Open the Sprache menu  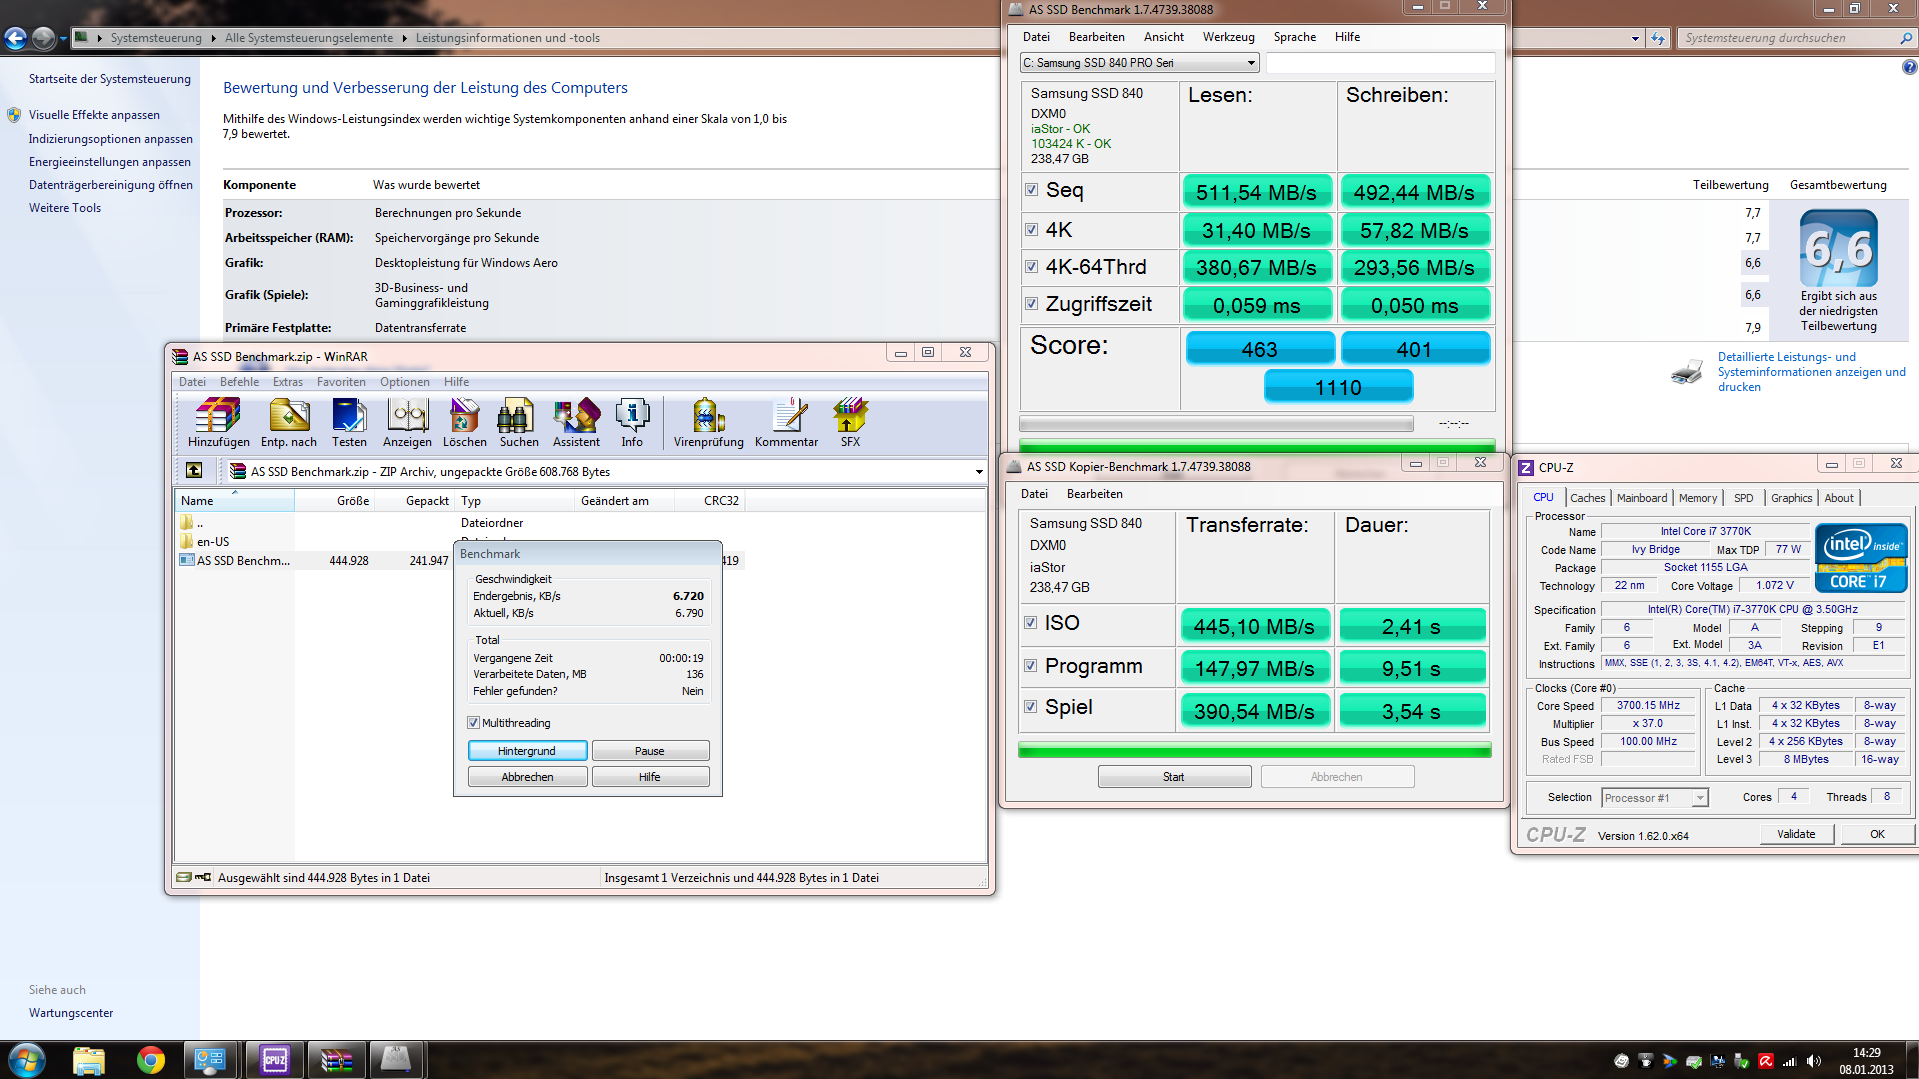(x=1294, y=37)
